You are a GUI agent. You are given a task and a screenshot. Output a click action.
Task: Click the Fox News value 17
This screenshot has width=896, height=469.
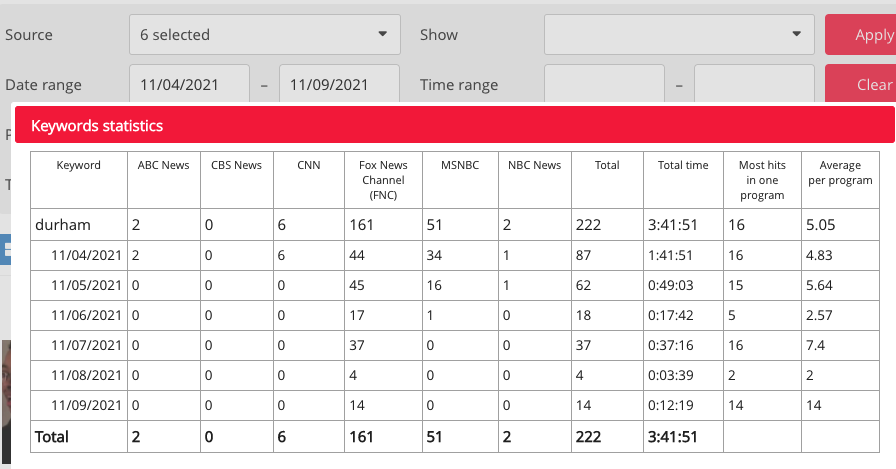click(357, 315)
